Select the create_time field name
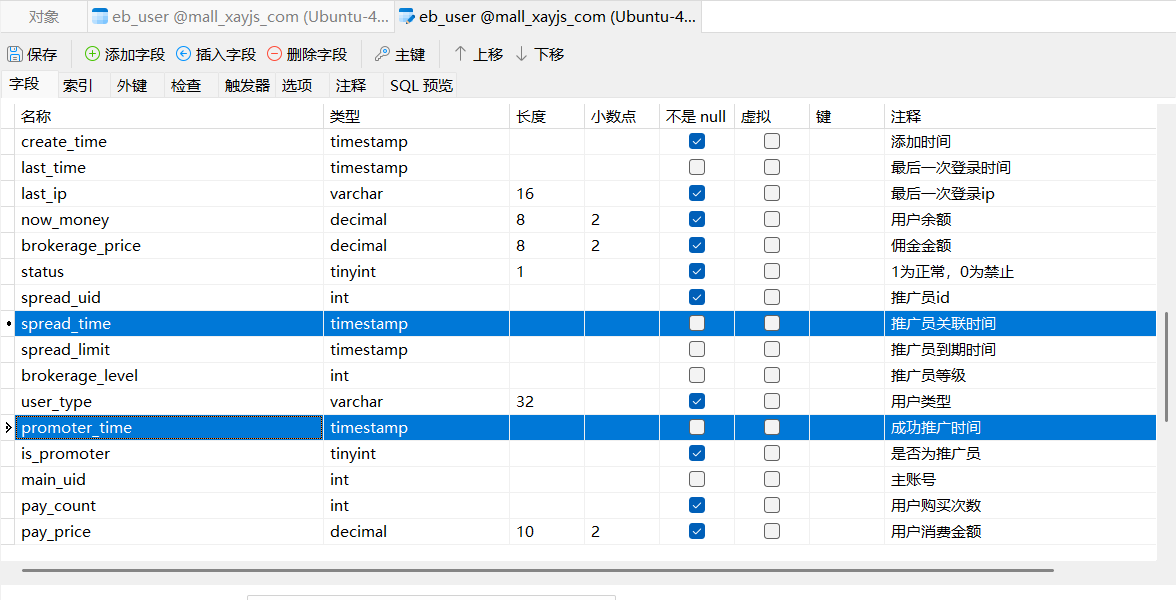The image size is (1176, 600). (64, 142)
